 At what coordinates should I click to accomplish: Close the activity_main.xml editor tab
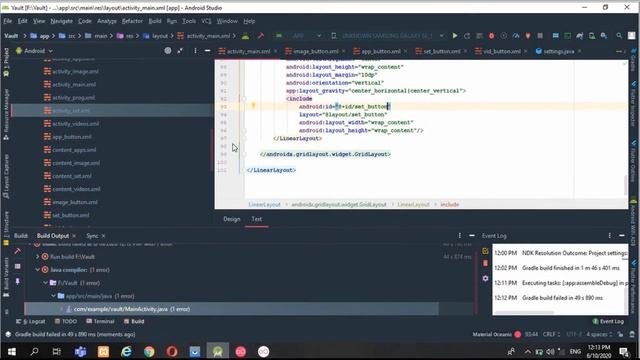(276, 51)
